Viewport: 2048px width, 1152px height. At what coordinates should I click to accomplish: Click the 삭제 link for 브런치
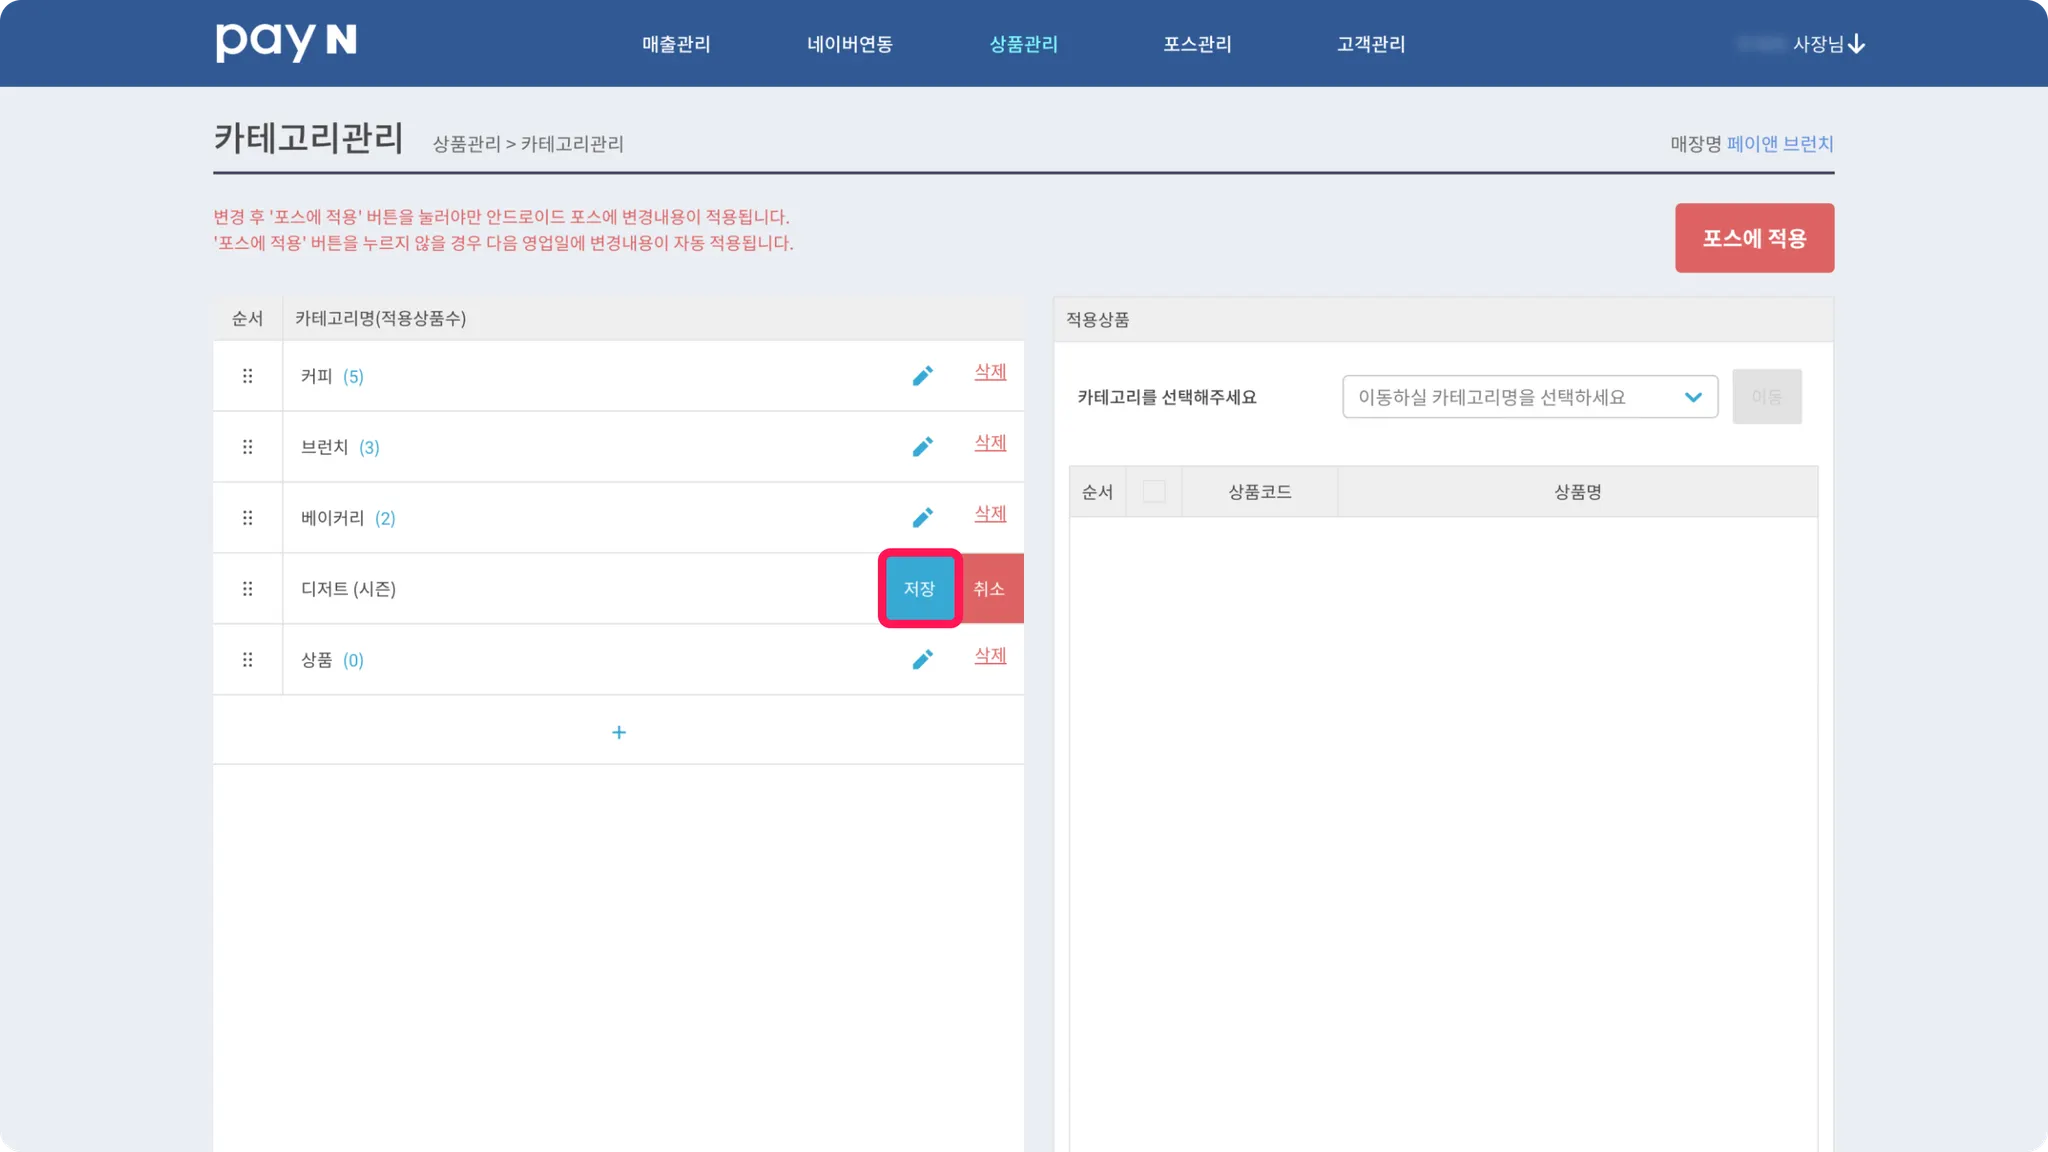coord(990,442)
